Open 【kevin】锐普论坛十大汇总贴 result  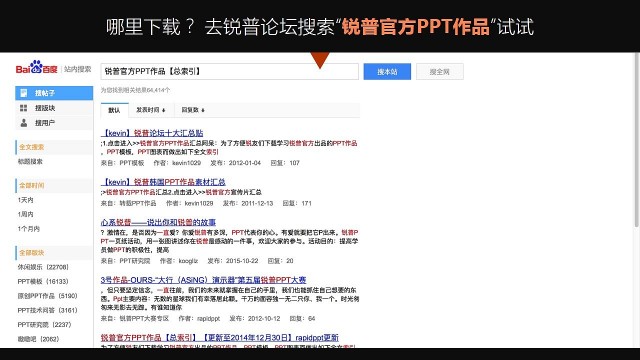click(152, 133)
